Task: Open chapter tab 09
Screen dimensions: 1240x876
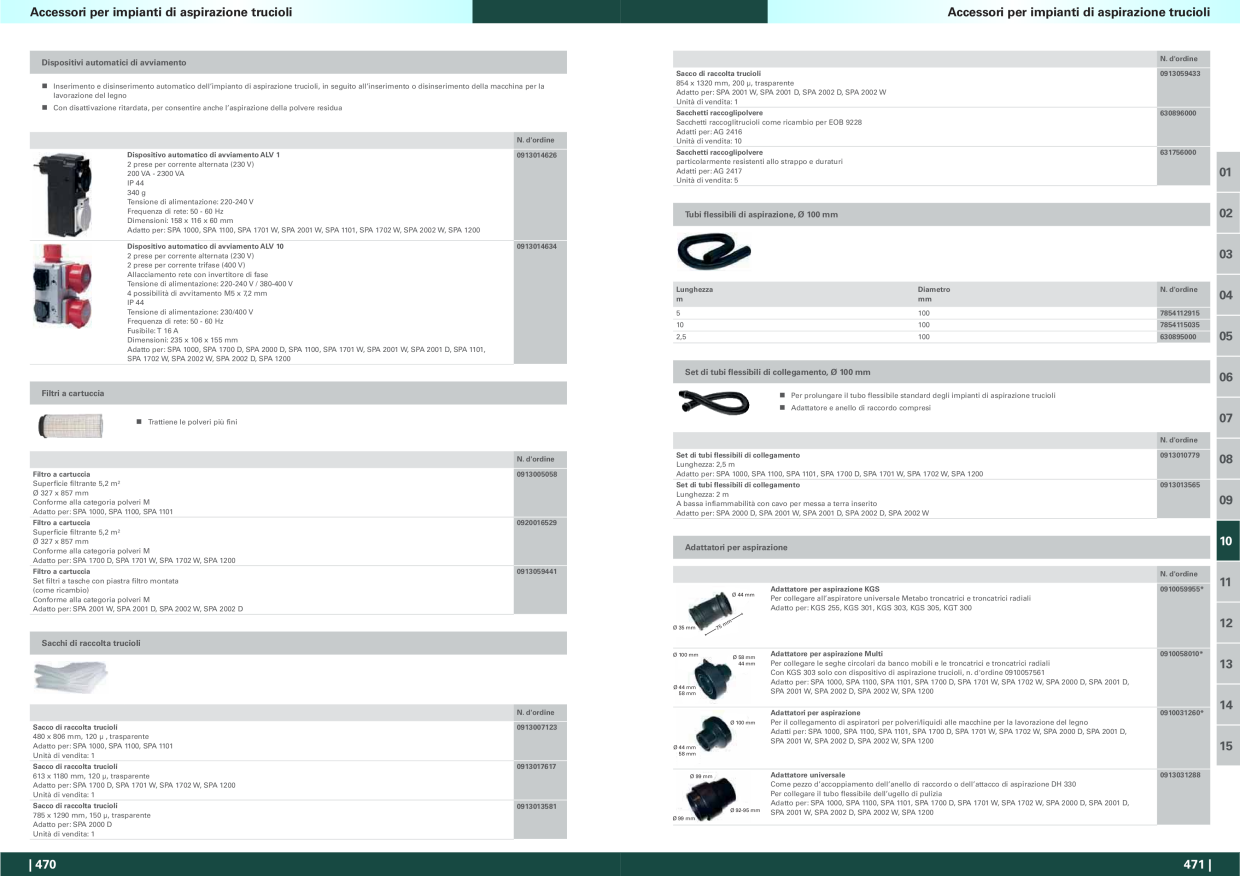Action: click(x=1227, y=500)
